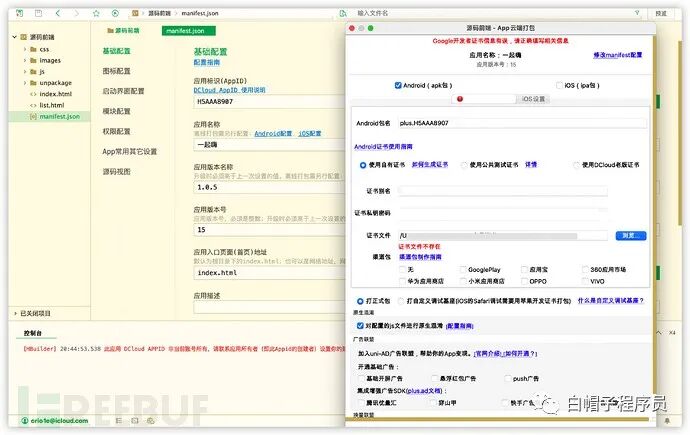Viewport: 690px width, 435px height.
Task: Open the 渠道包制作指南 link
Action: click(420, 257)
